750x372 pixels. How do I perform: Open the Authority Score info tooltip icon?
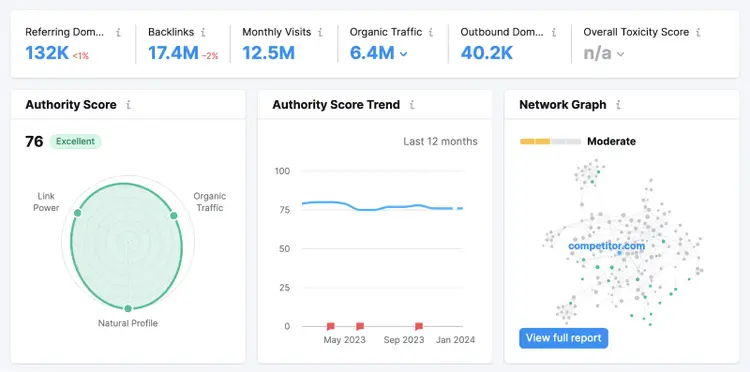click(x=128, y=105)
